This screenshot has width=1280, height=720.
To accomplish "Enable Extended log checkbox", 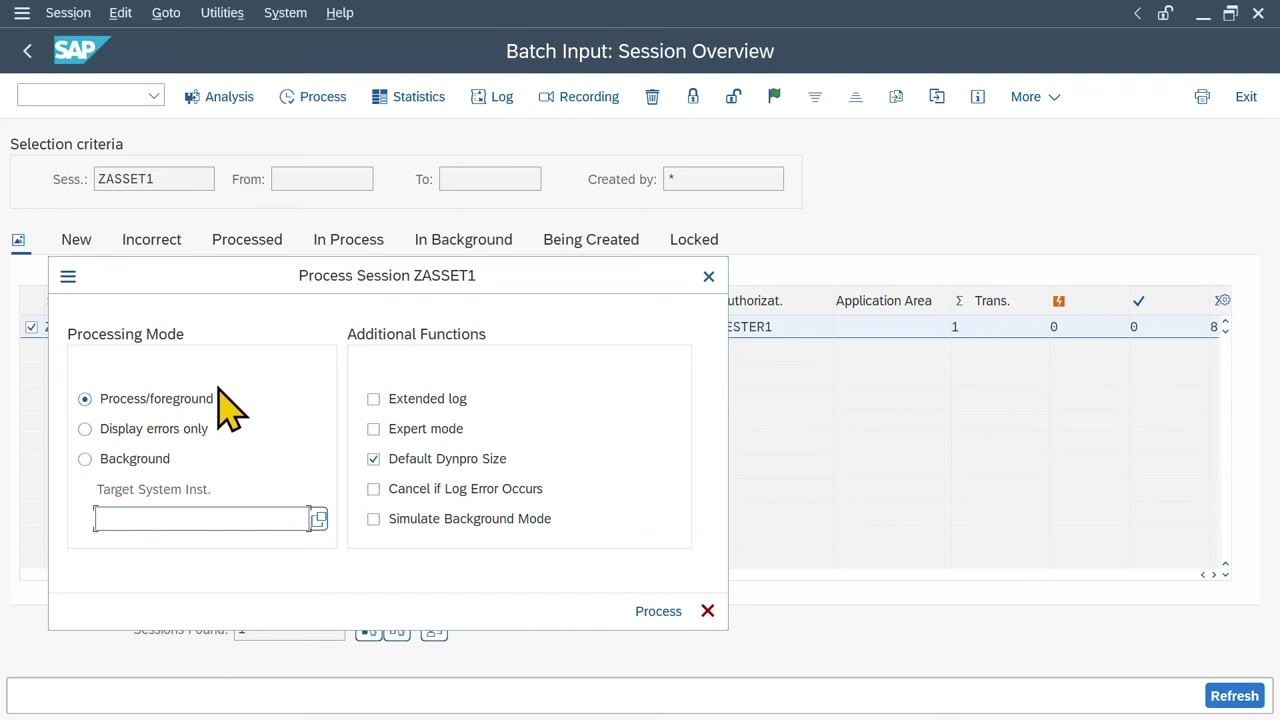I will (x=374, y=399).
